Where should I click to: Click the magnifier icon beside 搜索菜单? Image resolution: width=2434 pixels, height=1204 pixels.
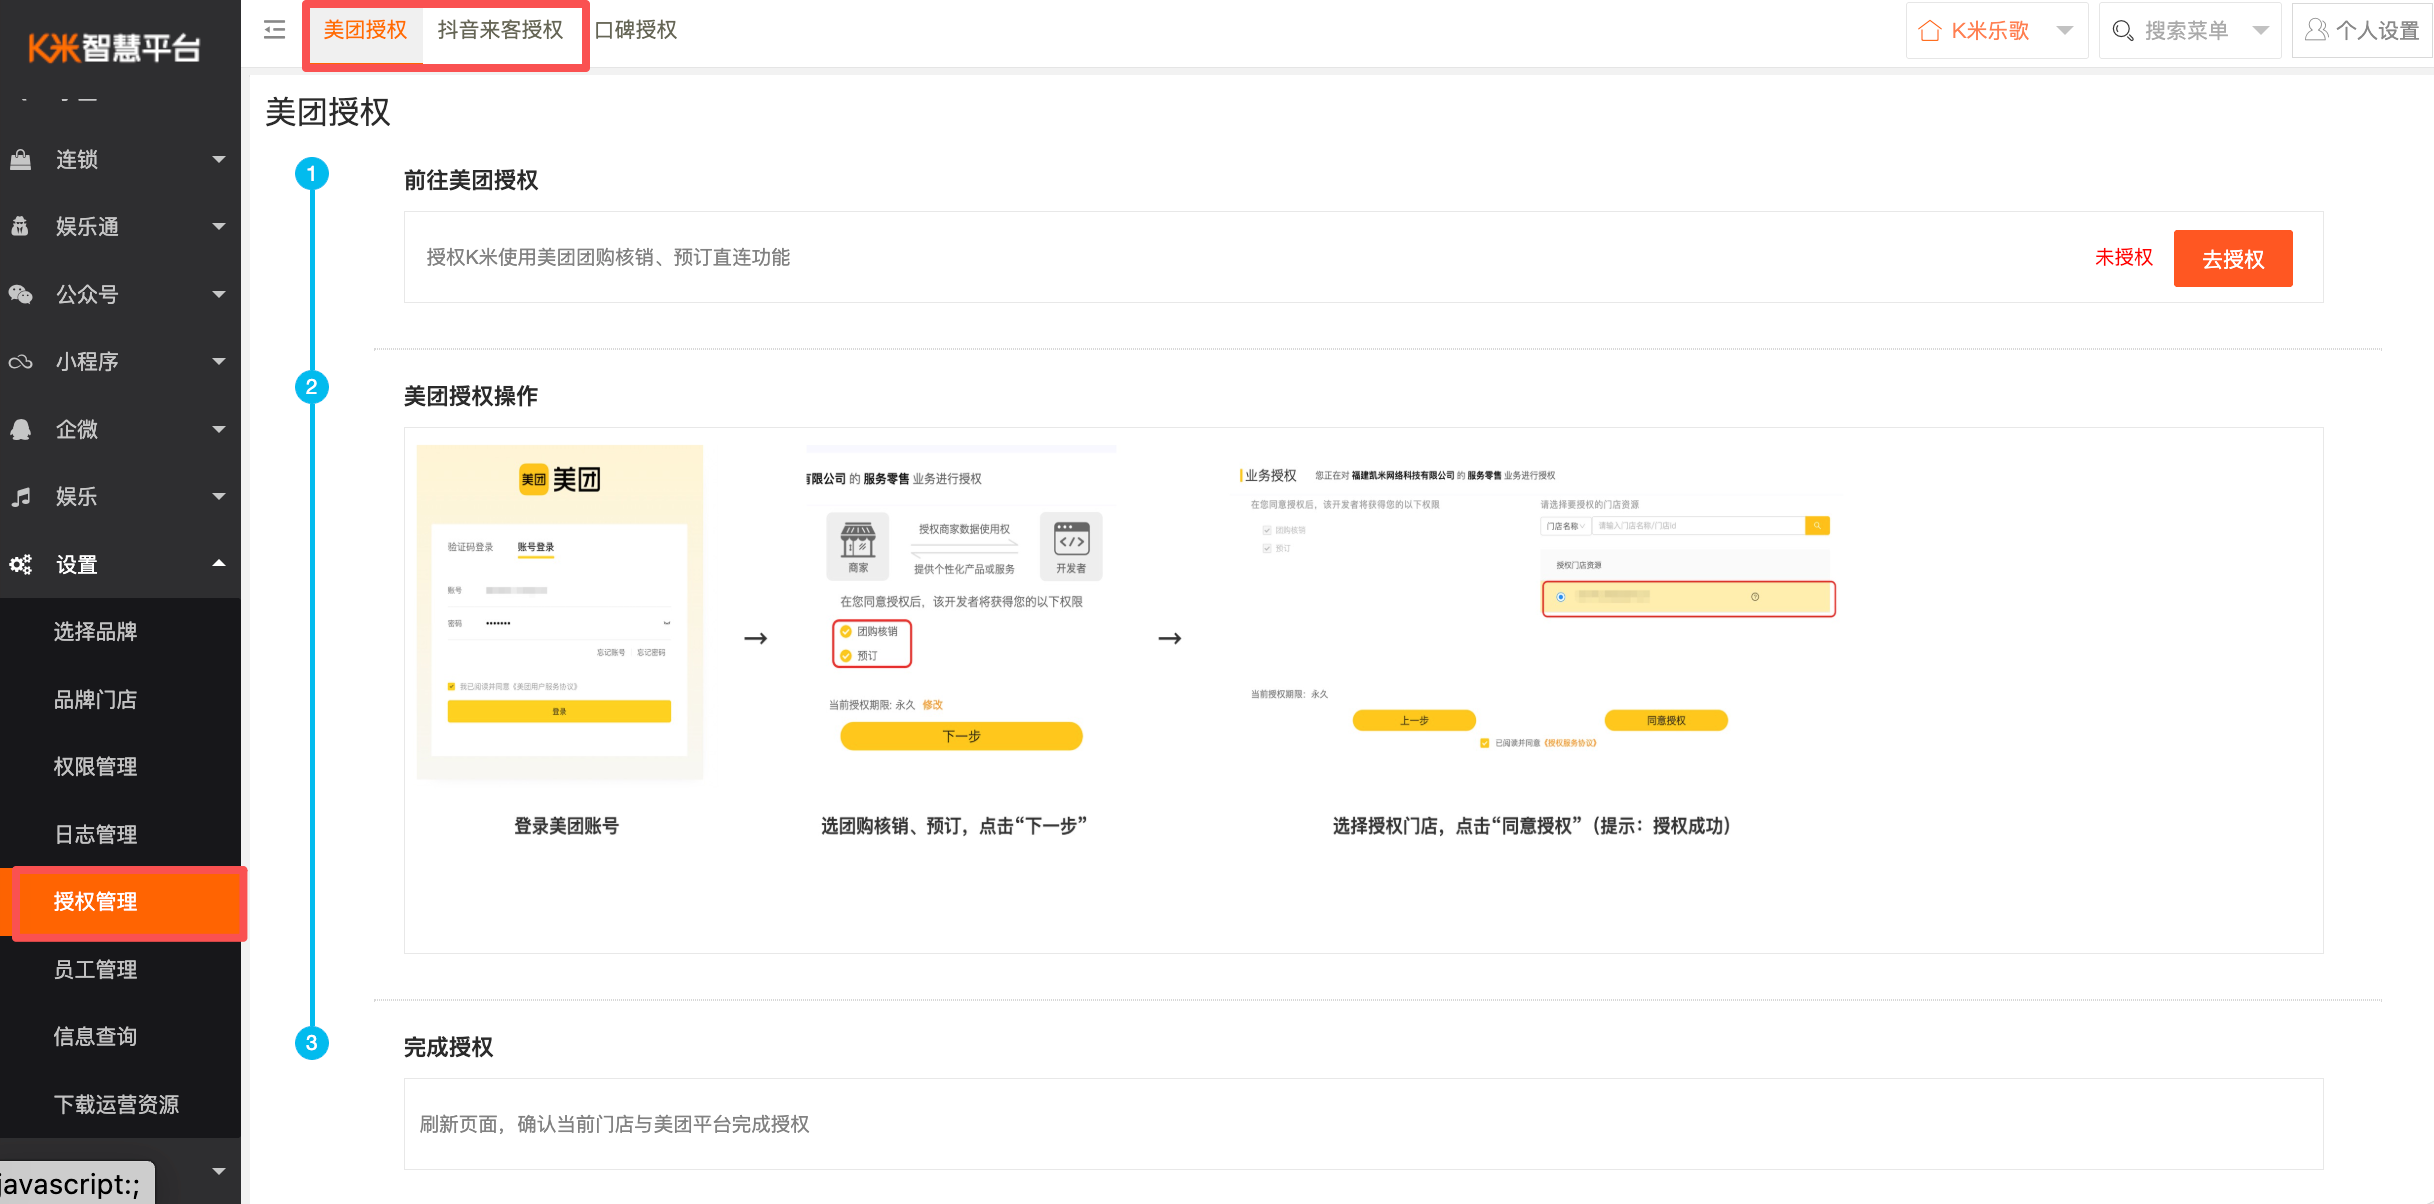coord(2123,30)
